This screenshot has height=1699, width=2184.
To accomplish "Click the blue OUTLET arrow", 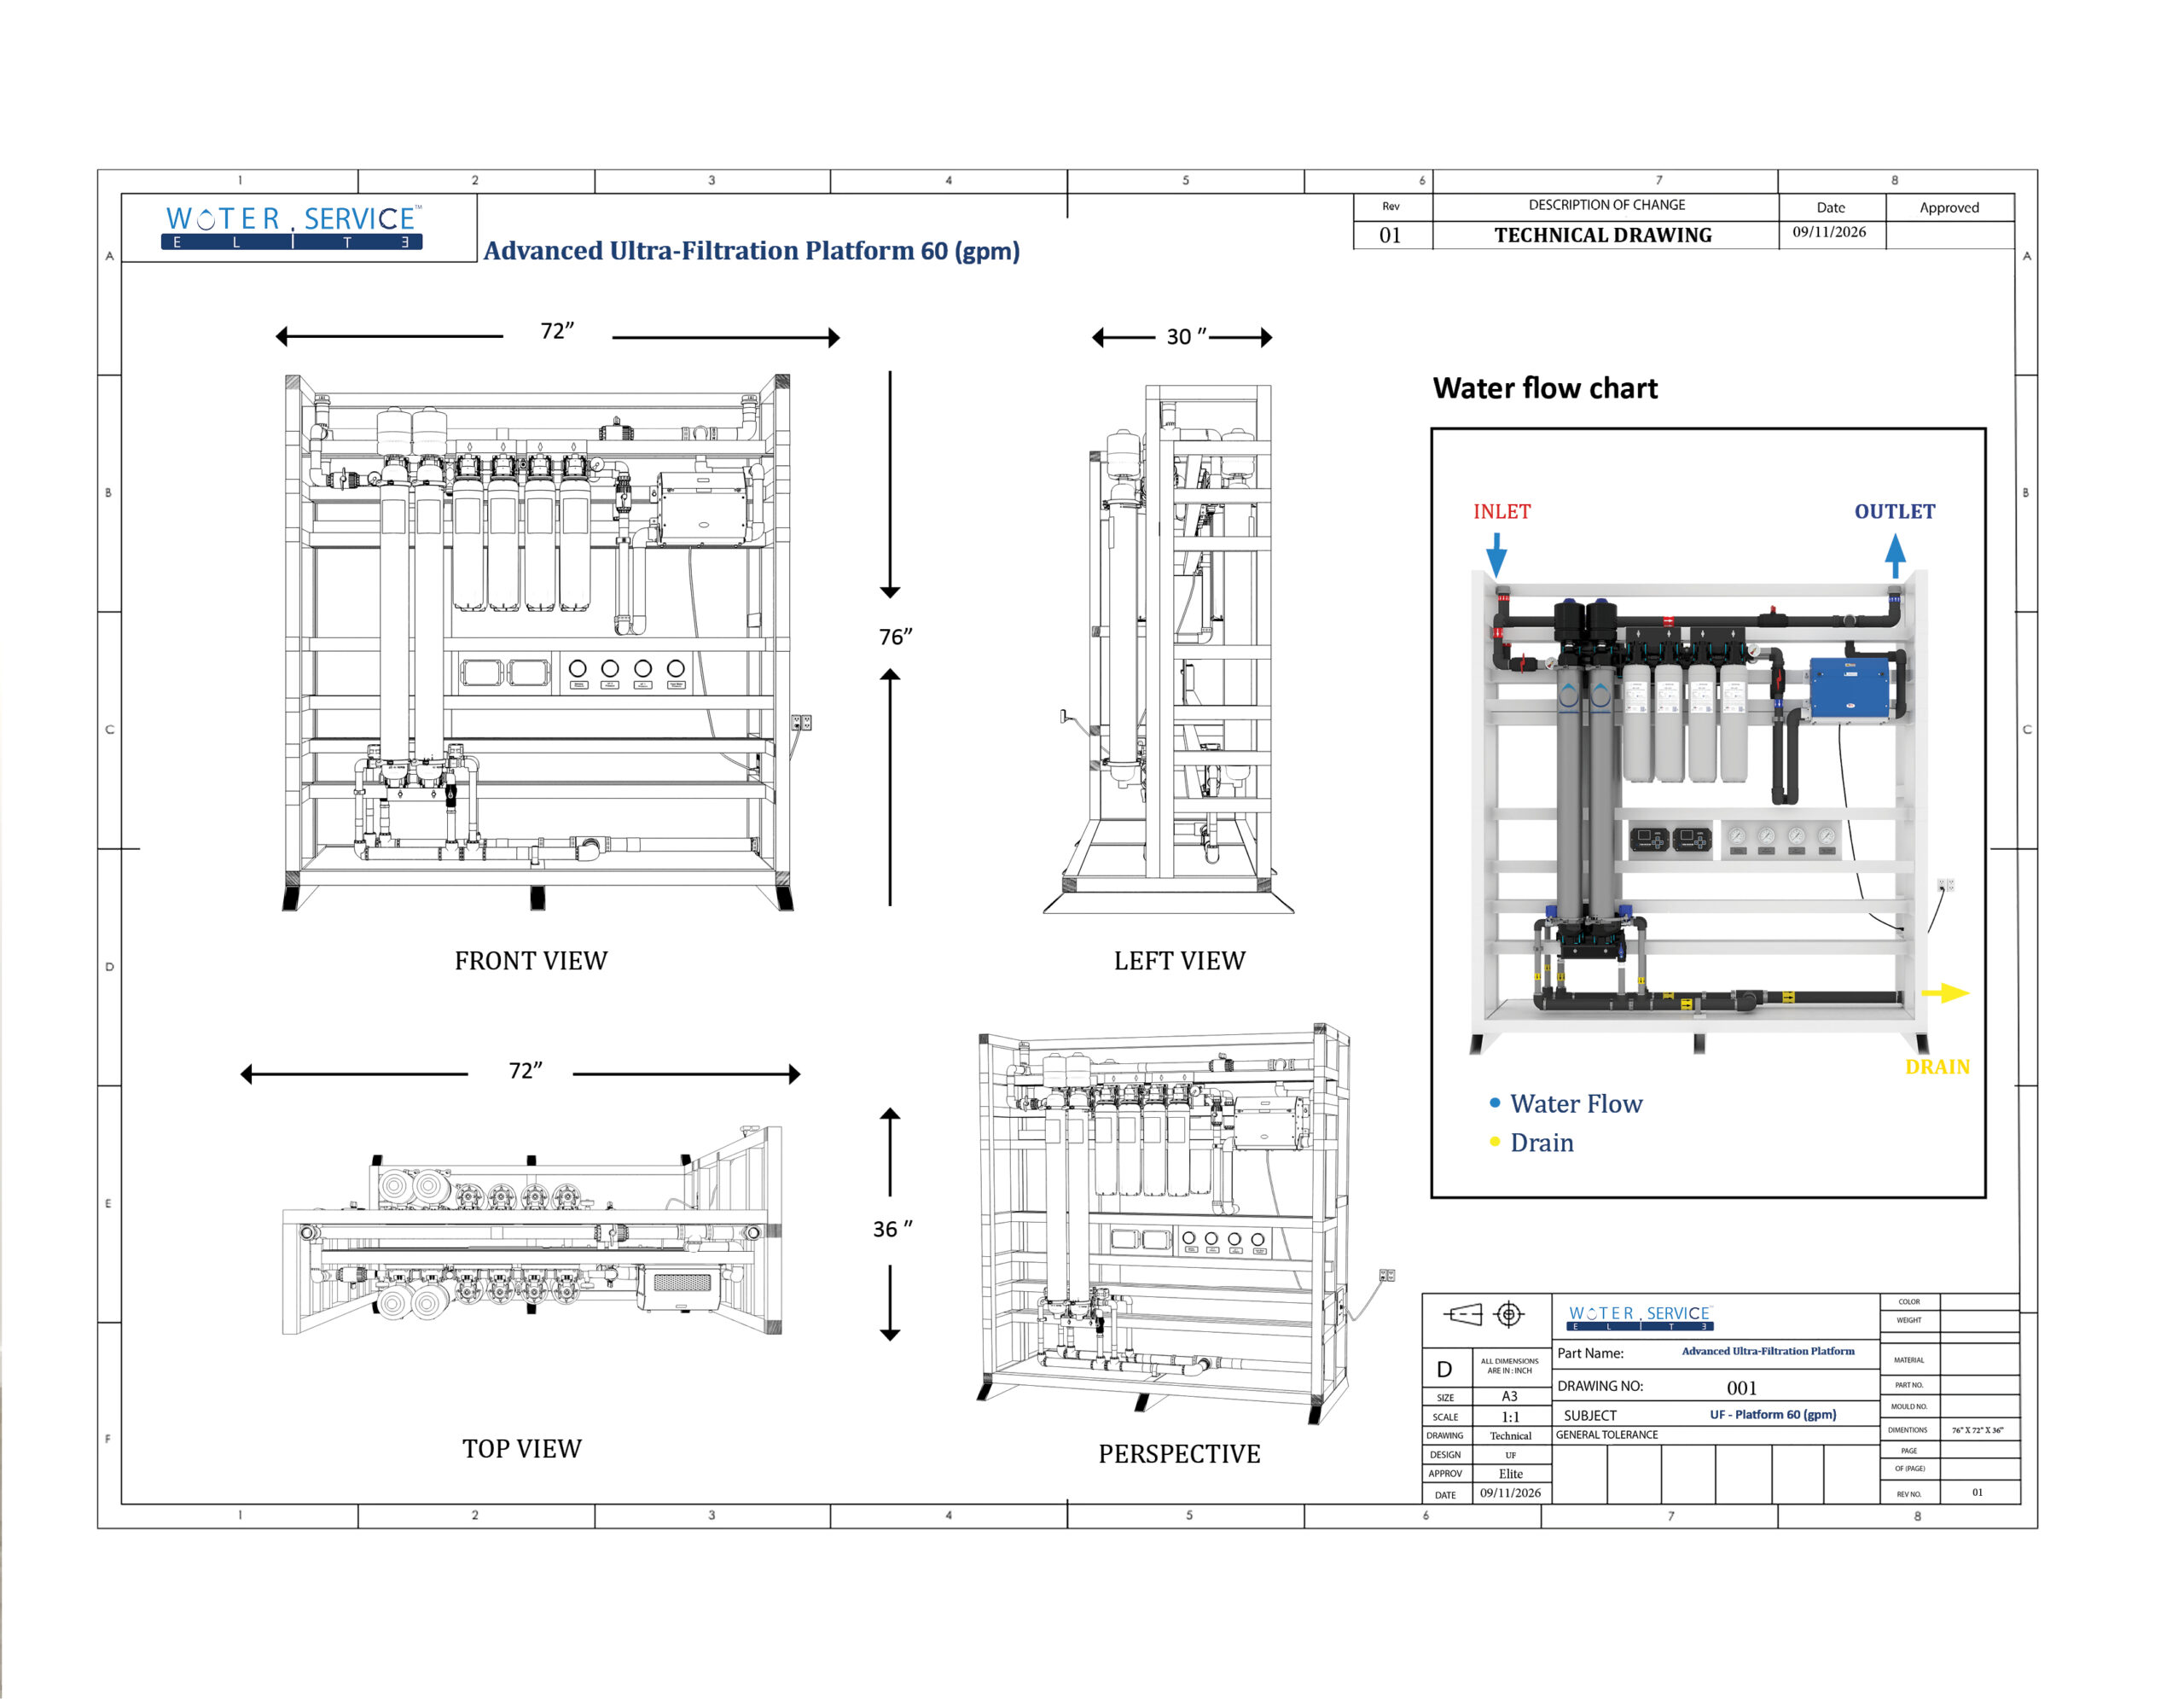I will (x=1895, y=555).
